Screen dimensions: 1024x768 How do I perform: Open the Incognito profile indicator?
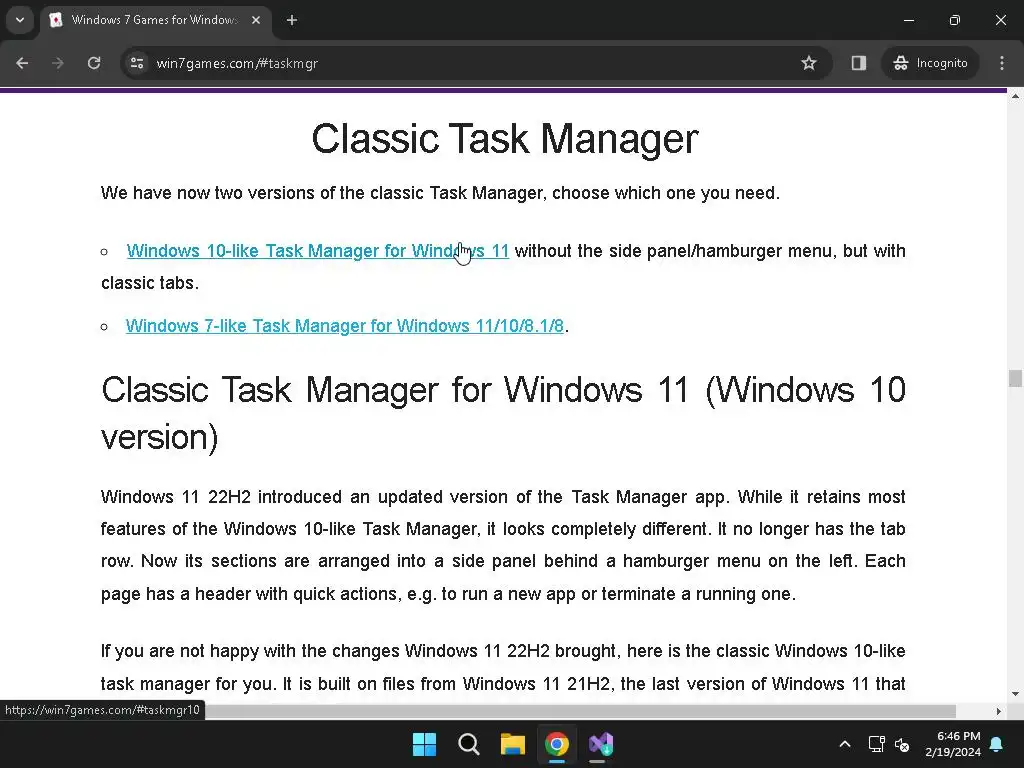pos(930,63)
